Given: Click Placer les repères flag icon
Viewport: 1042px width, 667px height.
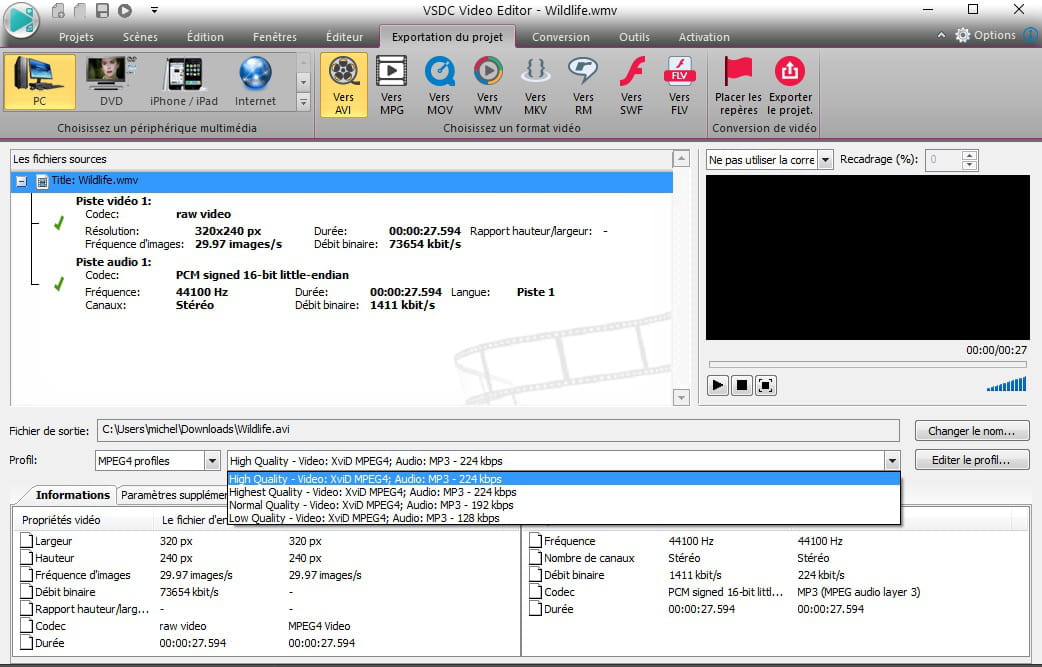Looking at the screenshot, I should pos(738,85).
